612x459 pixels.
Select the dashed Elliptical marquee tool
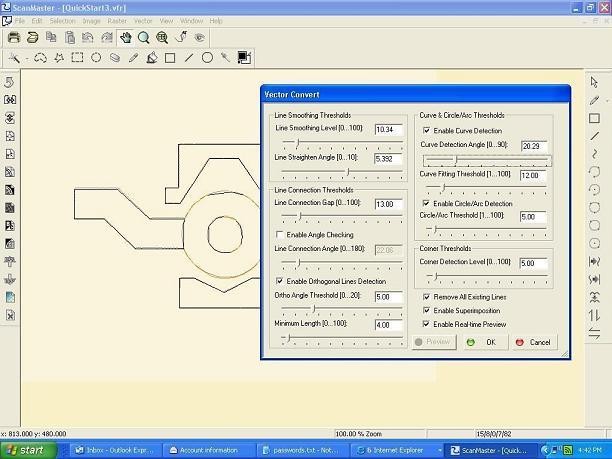pos(96,58)
